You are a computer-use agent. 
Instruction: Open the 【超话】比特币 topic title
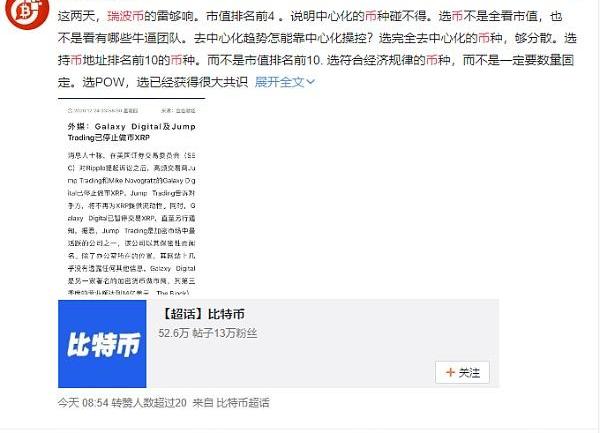pos(202,314)
